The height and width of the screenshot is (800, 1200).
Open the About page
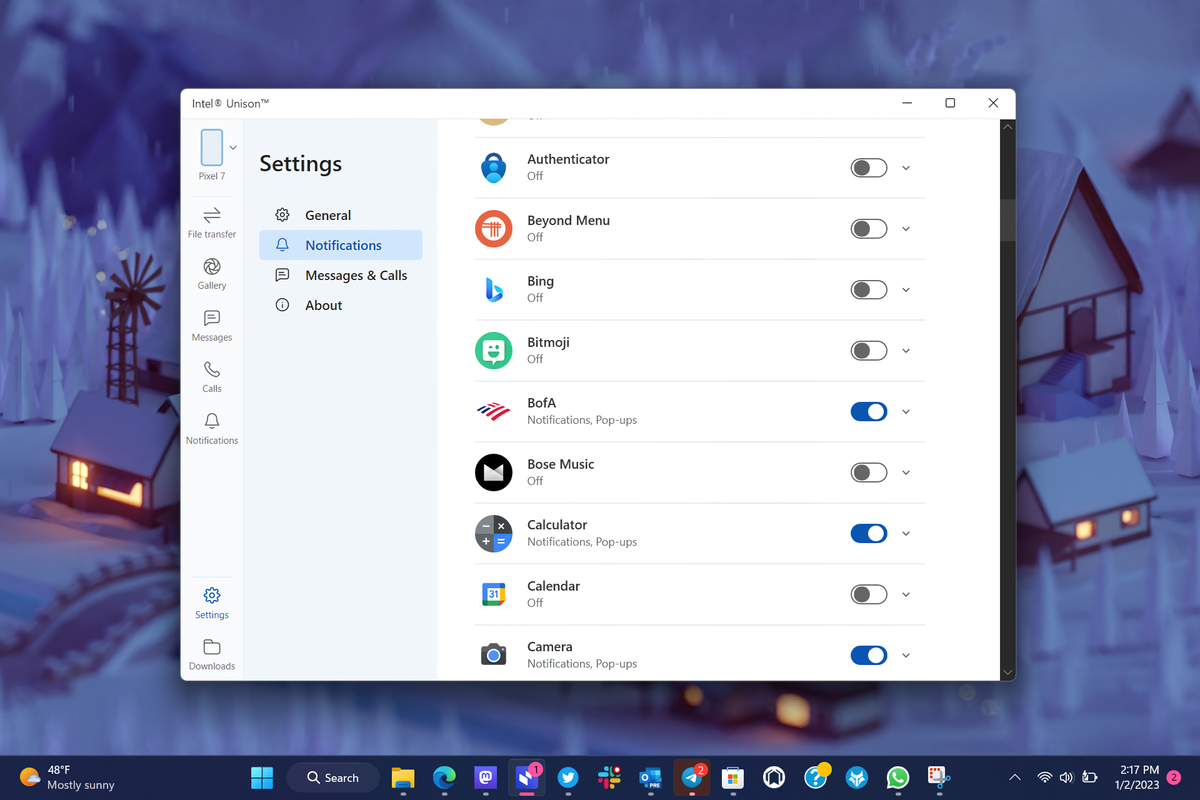(x=322, y=304)
